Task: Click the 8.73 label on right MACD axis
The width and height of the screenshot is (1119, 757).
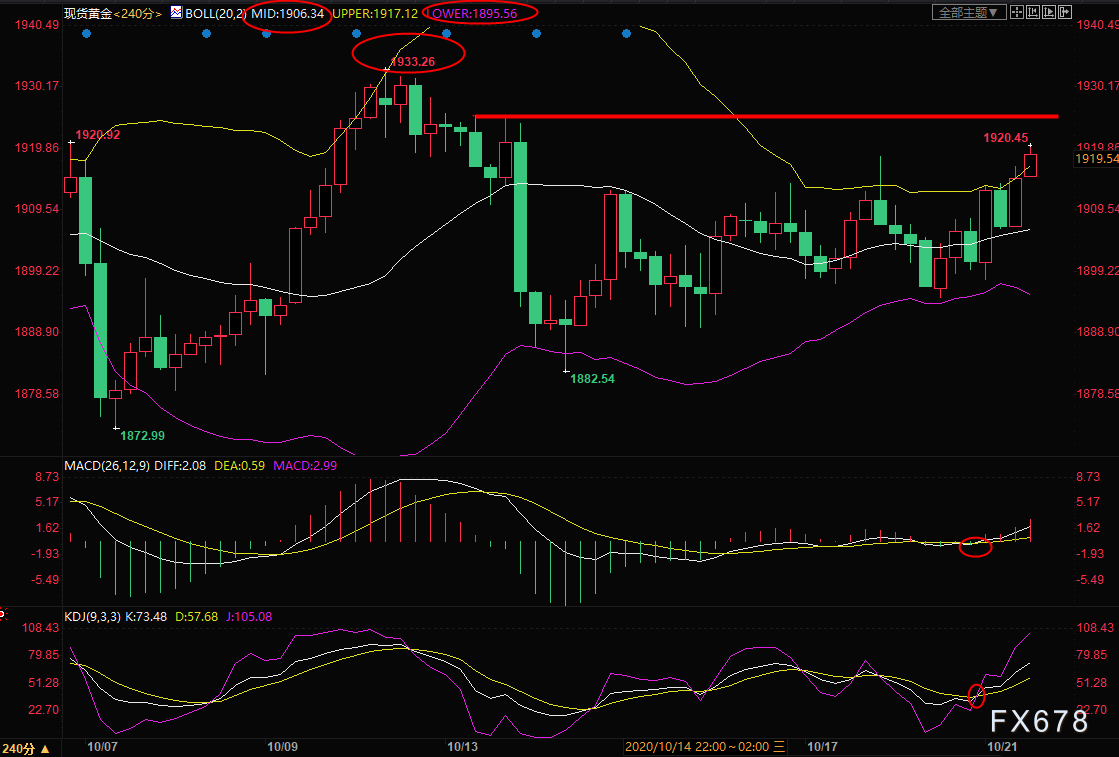Action: click(x=1088, y=477)
